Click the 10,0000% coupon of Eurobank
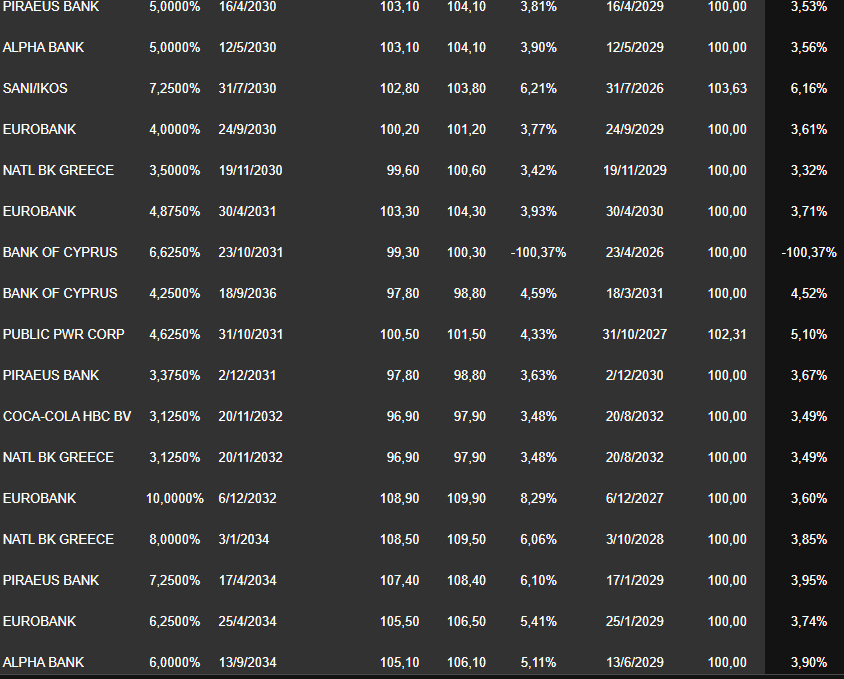The width and height of the screenshot is (844, 679). point(176,498)
